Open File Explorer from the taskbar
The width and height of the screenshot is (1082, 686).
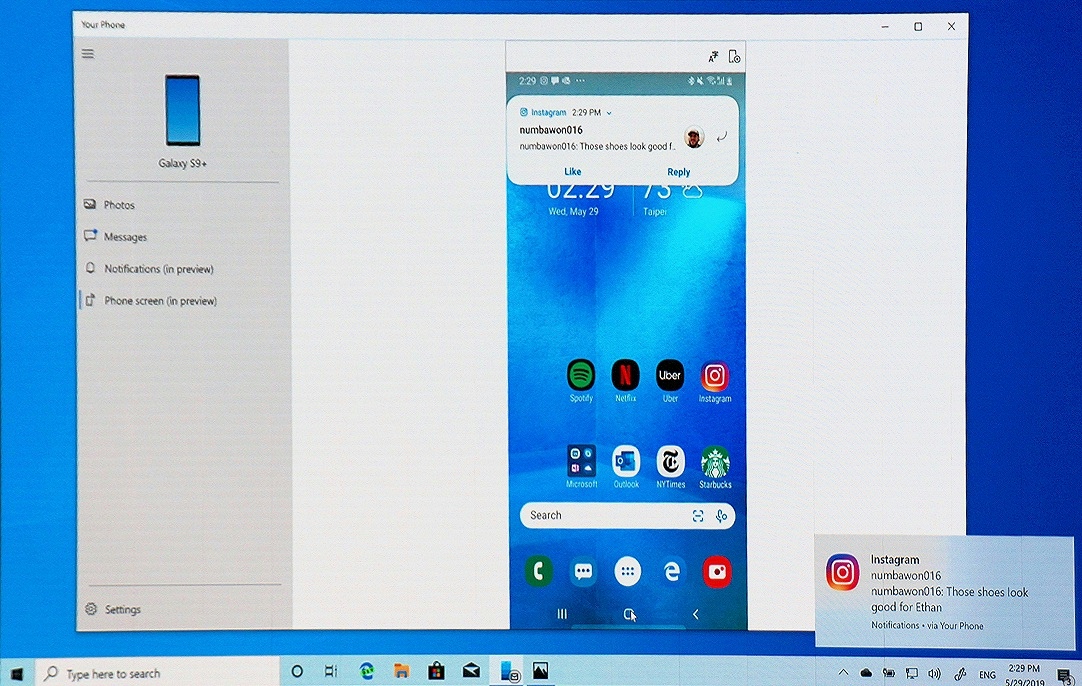pyautogui.click(x=401, y=671)
